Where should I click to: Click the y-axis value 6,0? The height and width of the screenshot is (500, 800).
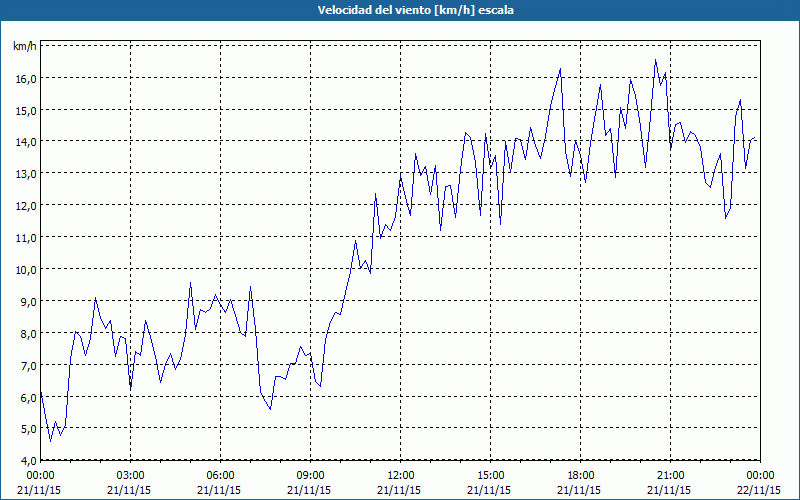pyautogui.click(x=29, y=397)
